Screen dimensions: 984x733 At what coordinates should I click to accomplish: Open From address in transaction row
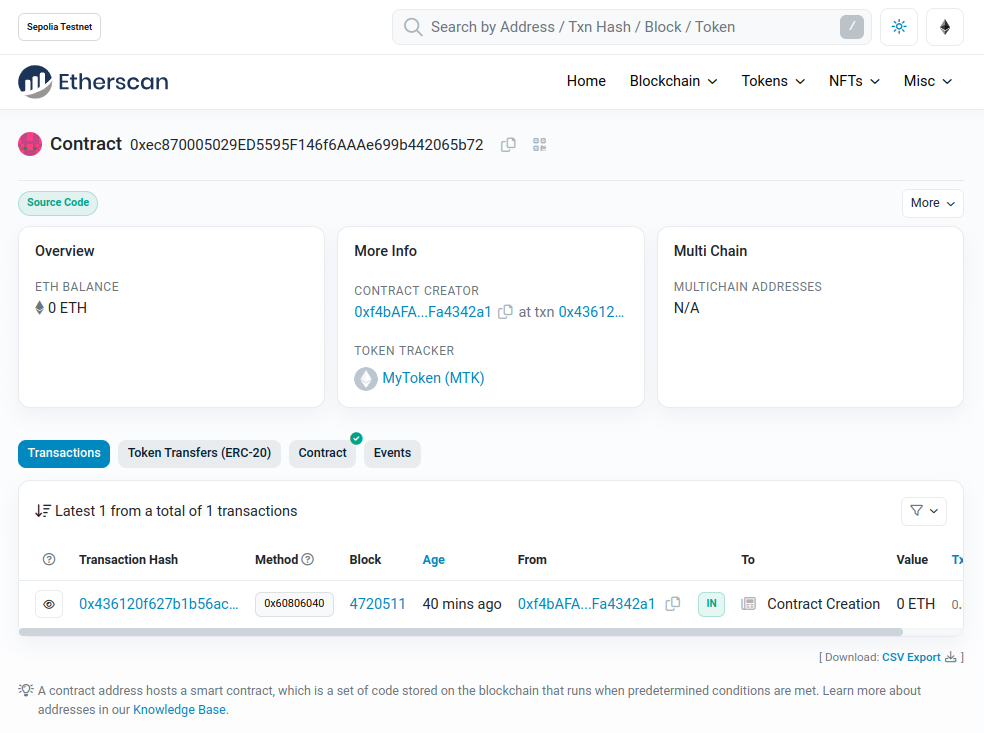[x=586, y=604]
